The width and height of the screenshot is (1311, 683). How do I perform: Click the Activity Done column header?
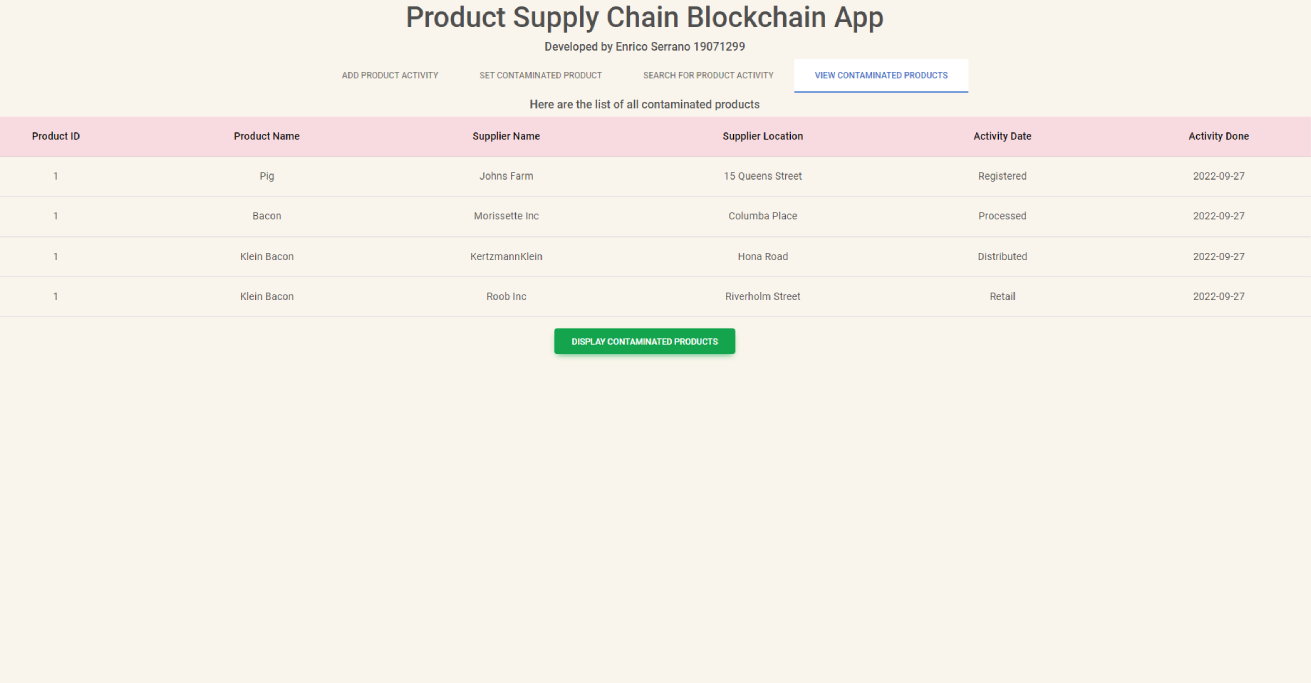(x=1219, y=136)
